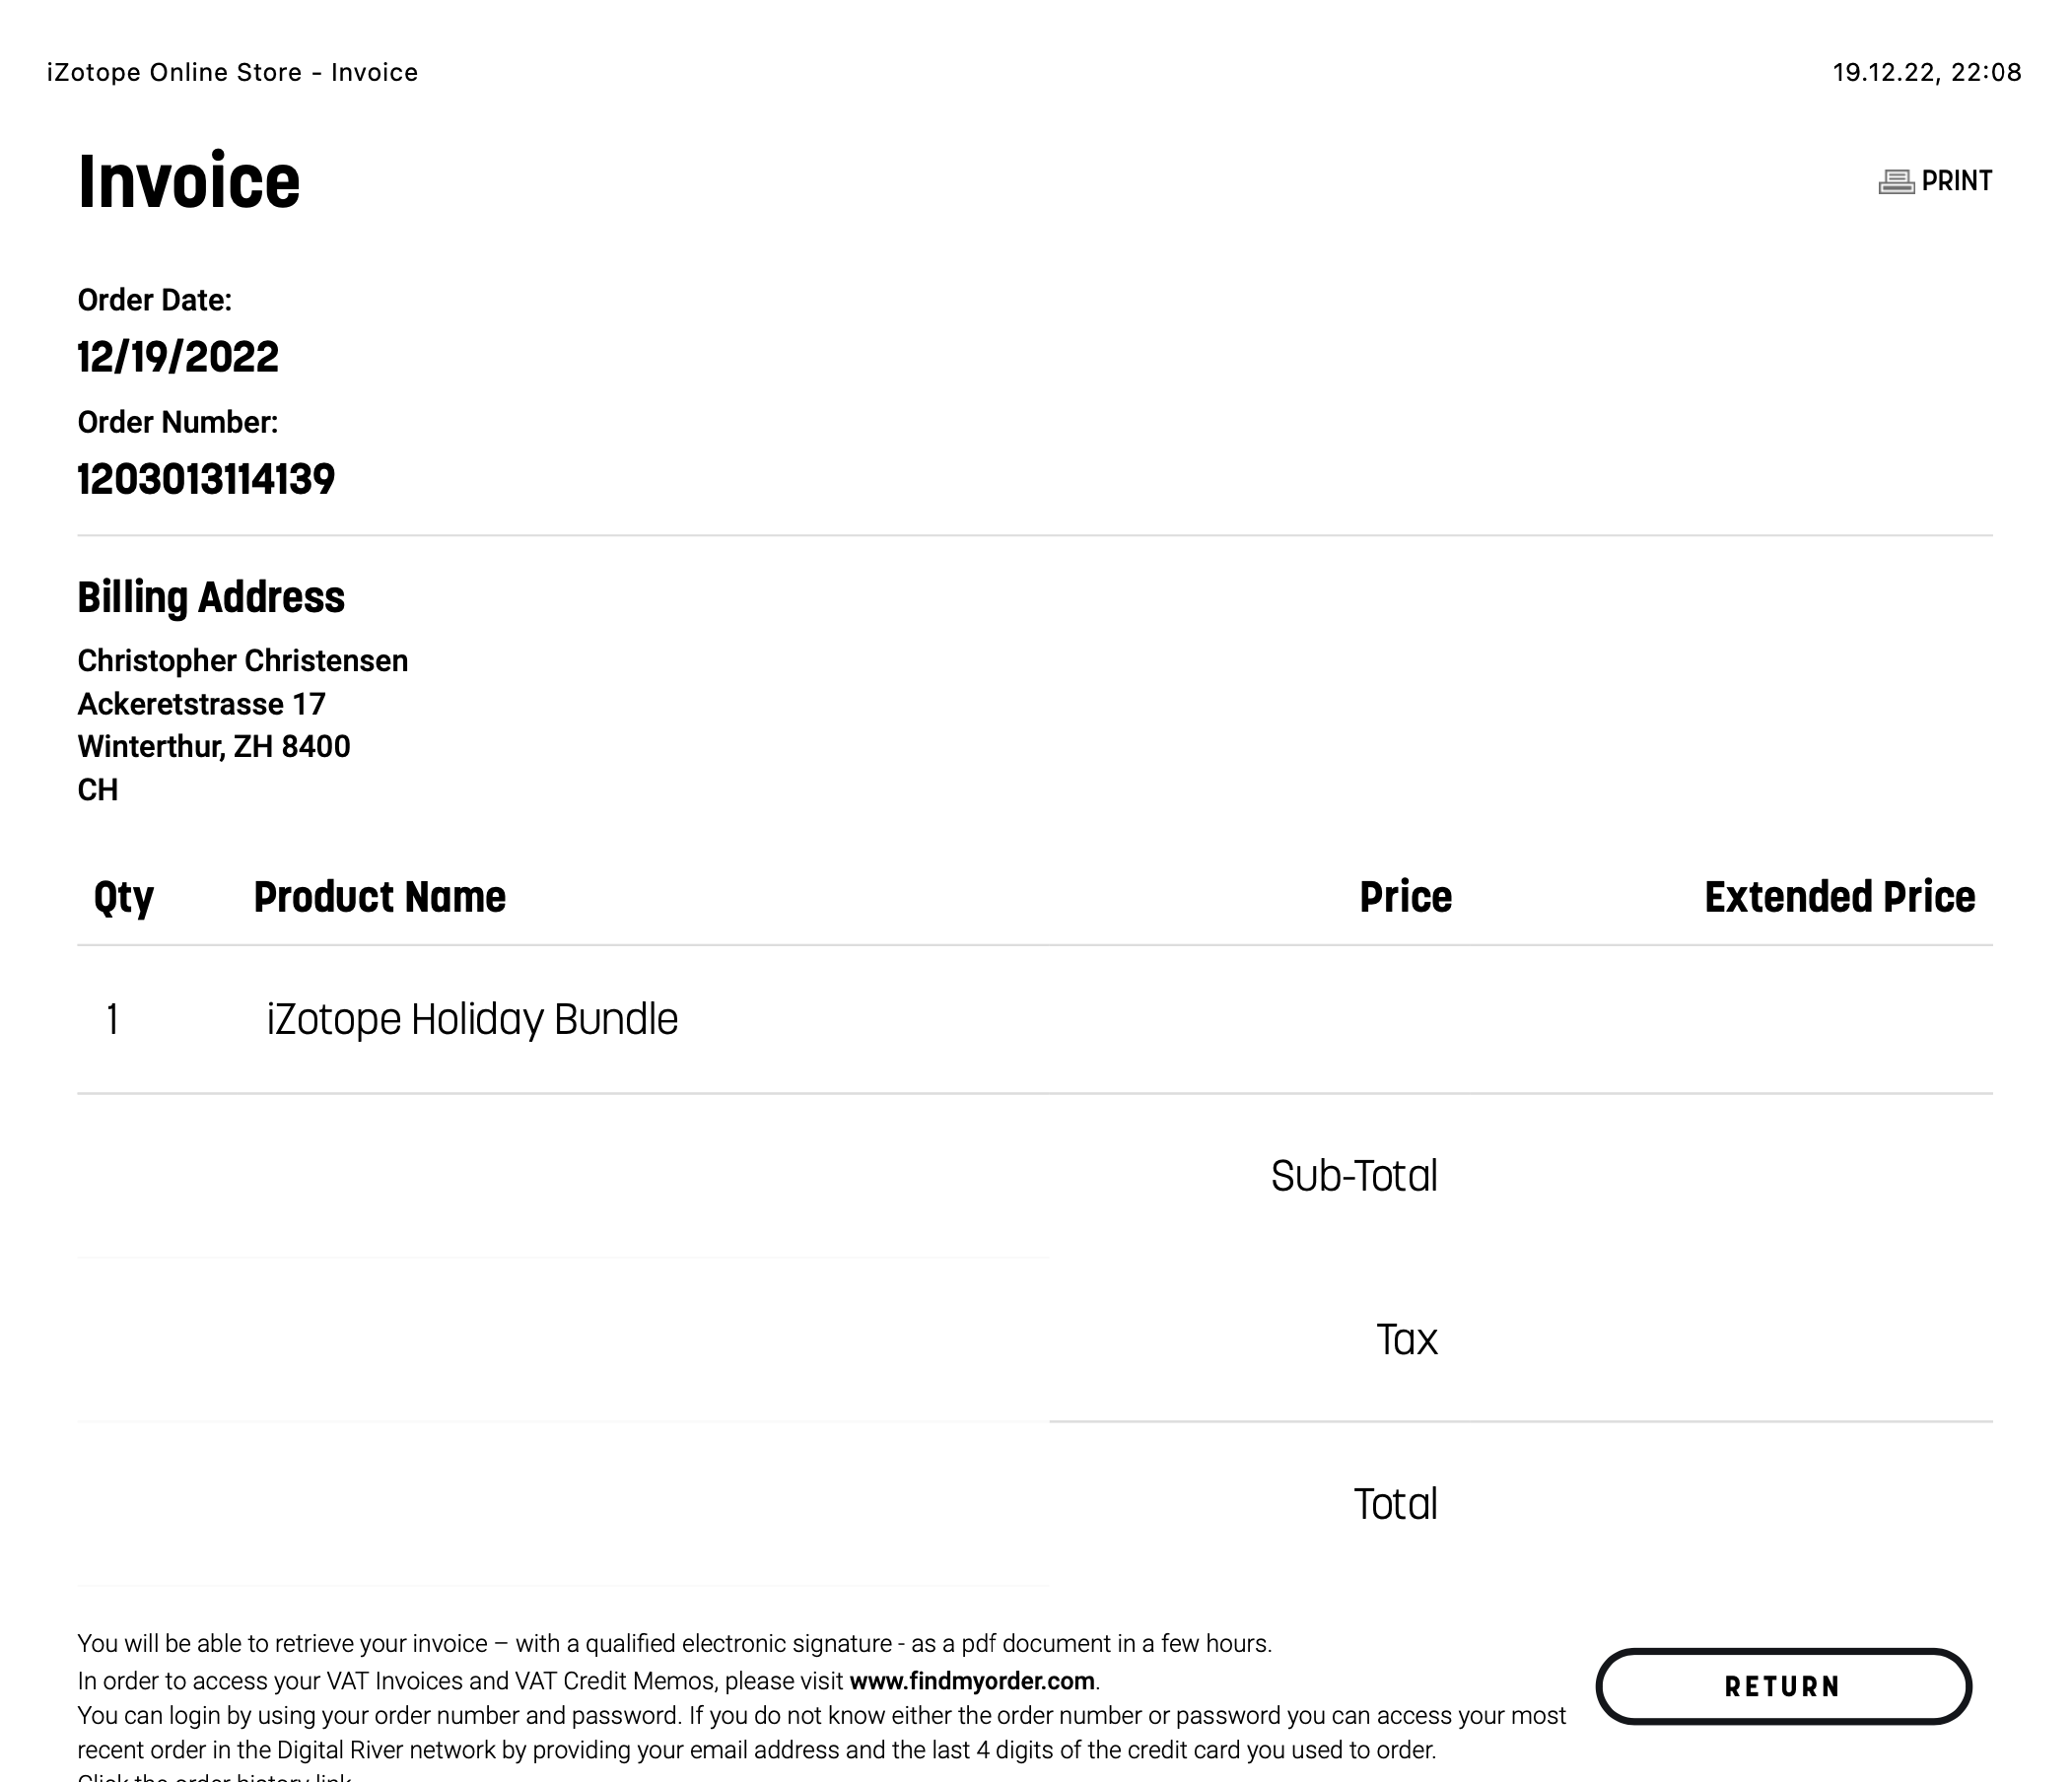This screenshot has height=1782, width=2072.
Task: Click the PRINT text label
Action: point(1956,181)
